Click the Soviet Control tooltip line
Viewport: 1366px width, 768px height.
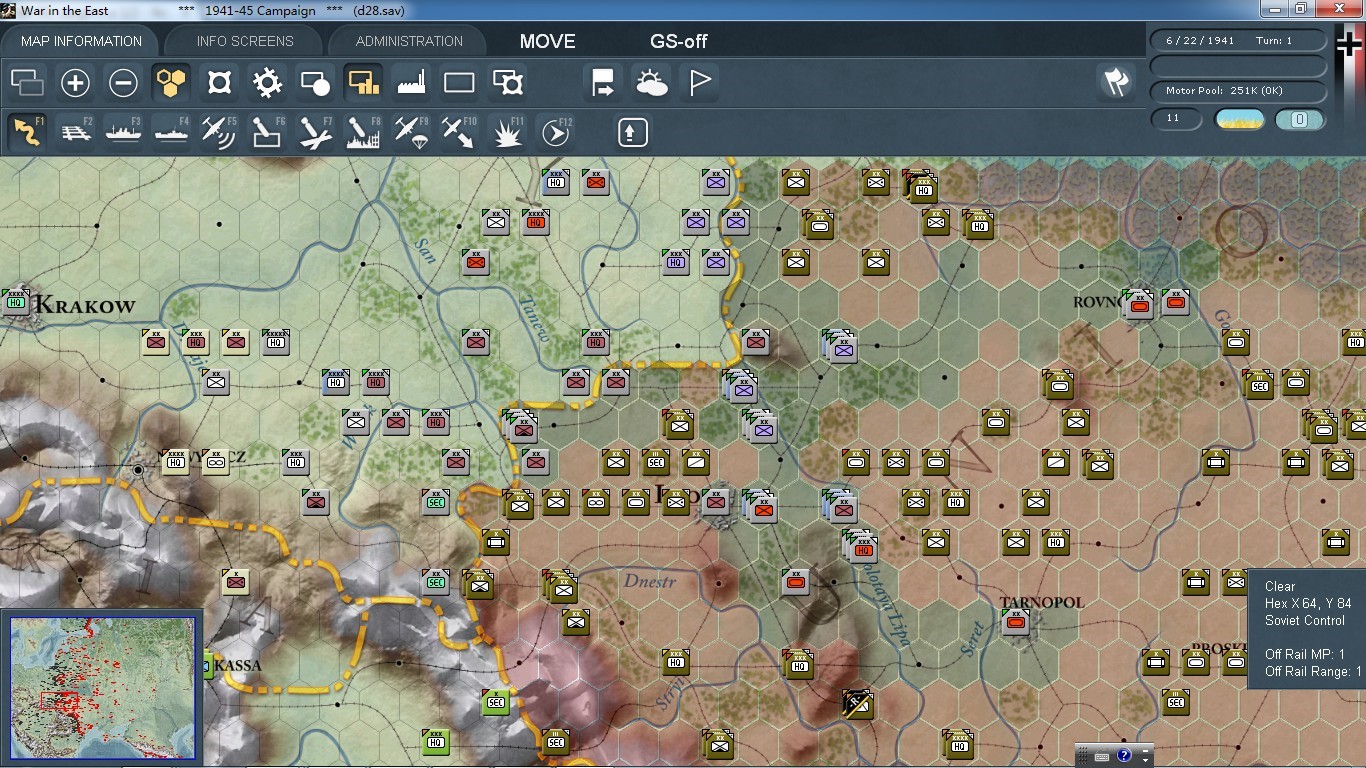pos(1305,620)
